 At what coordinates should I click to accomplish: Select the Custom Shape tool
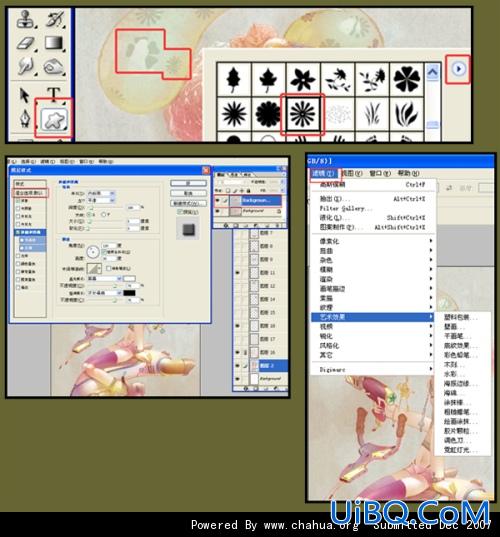(54, 120)
